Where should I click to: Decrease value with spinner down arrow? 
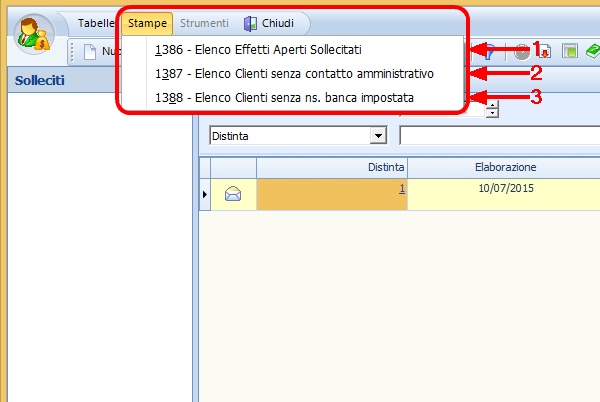pos(491,114)
